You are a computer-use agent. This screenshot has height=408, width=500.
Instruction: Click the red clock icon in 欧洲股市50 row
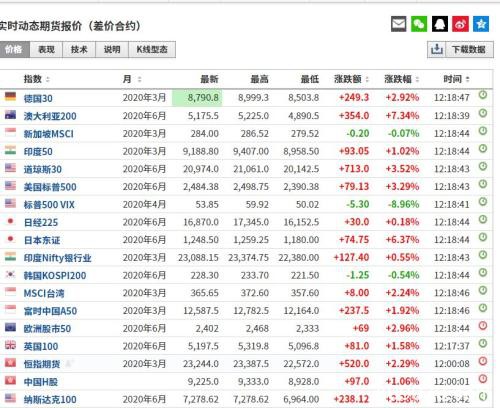483,326
